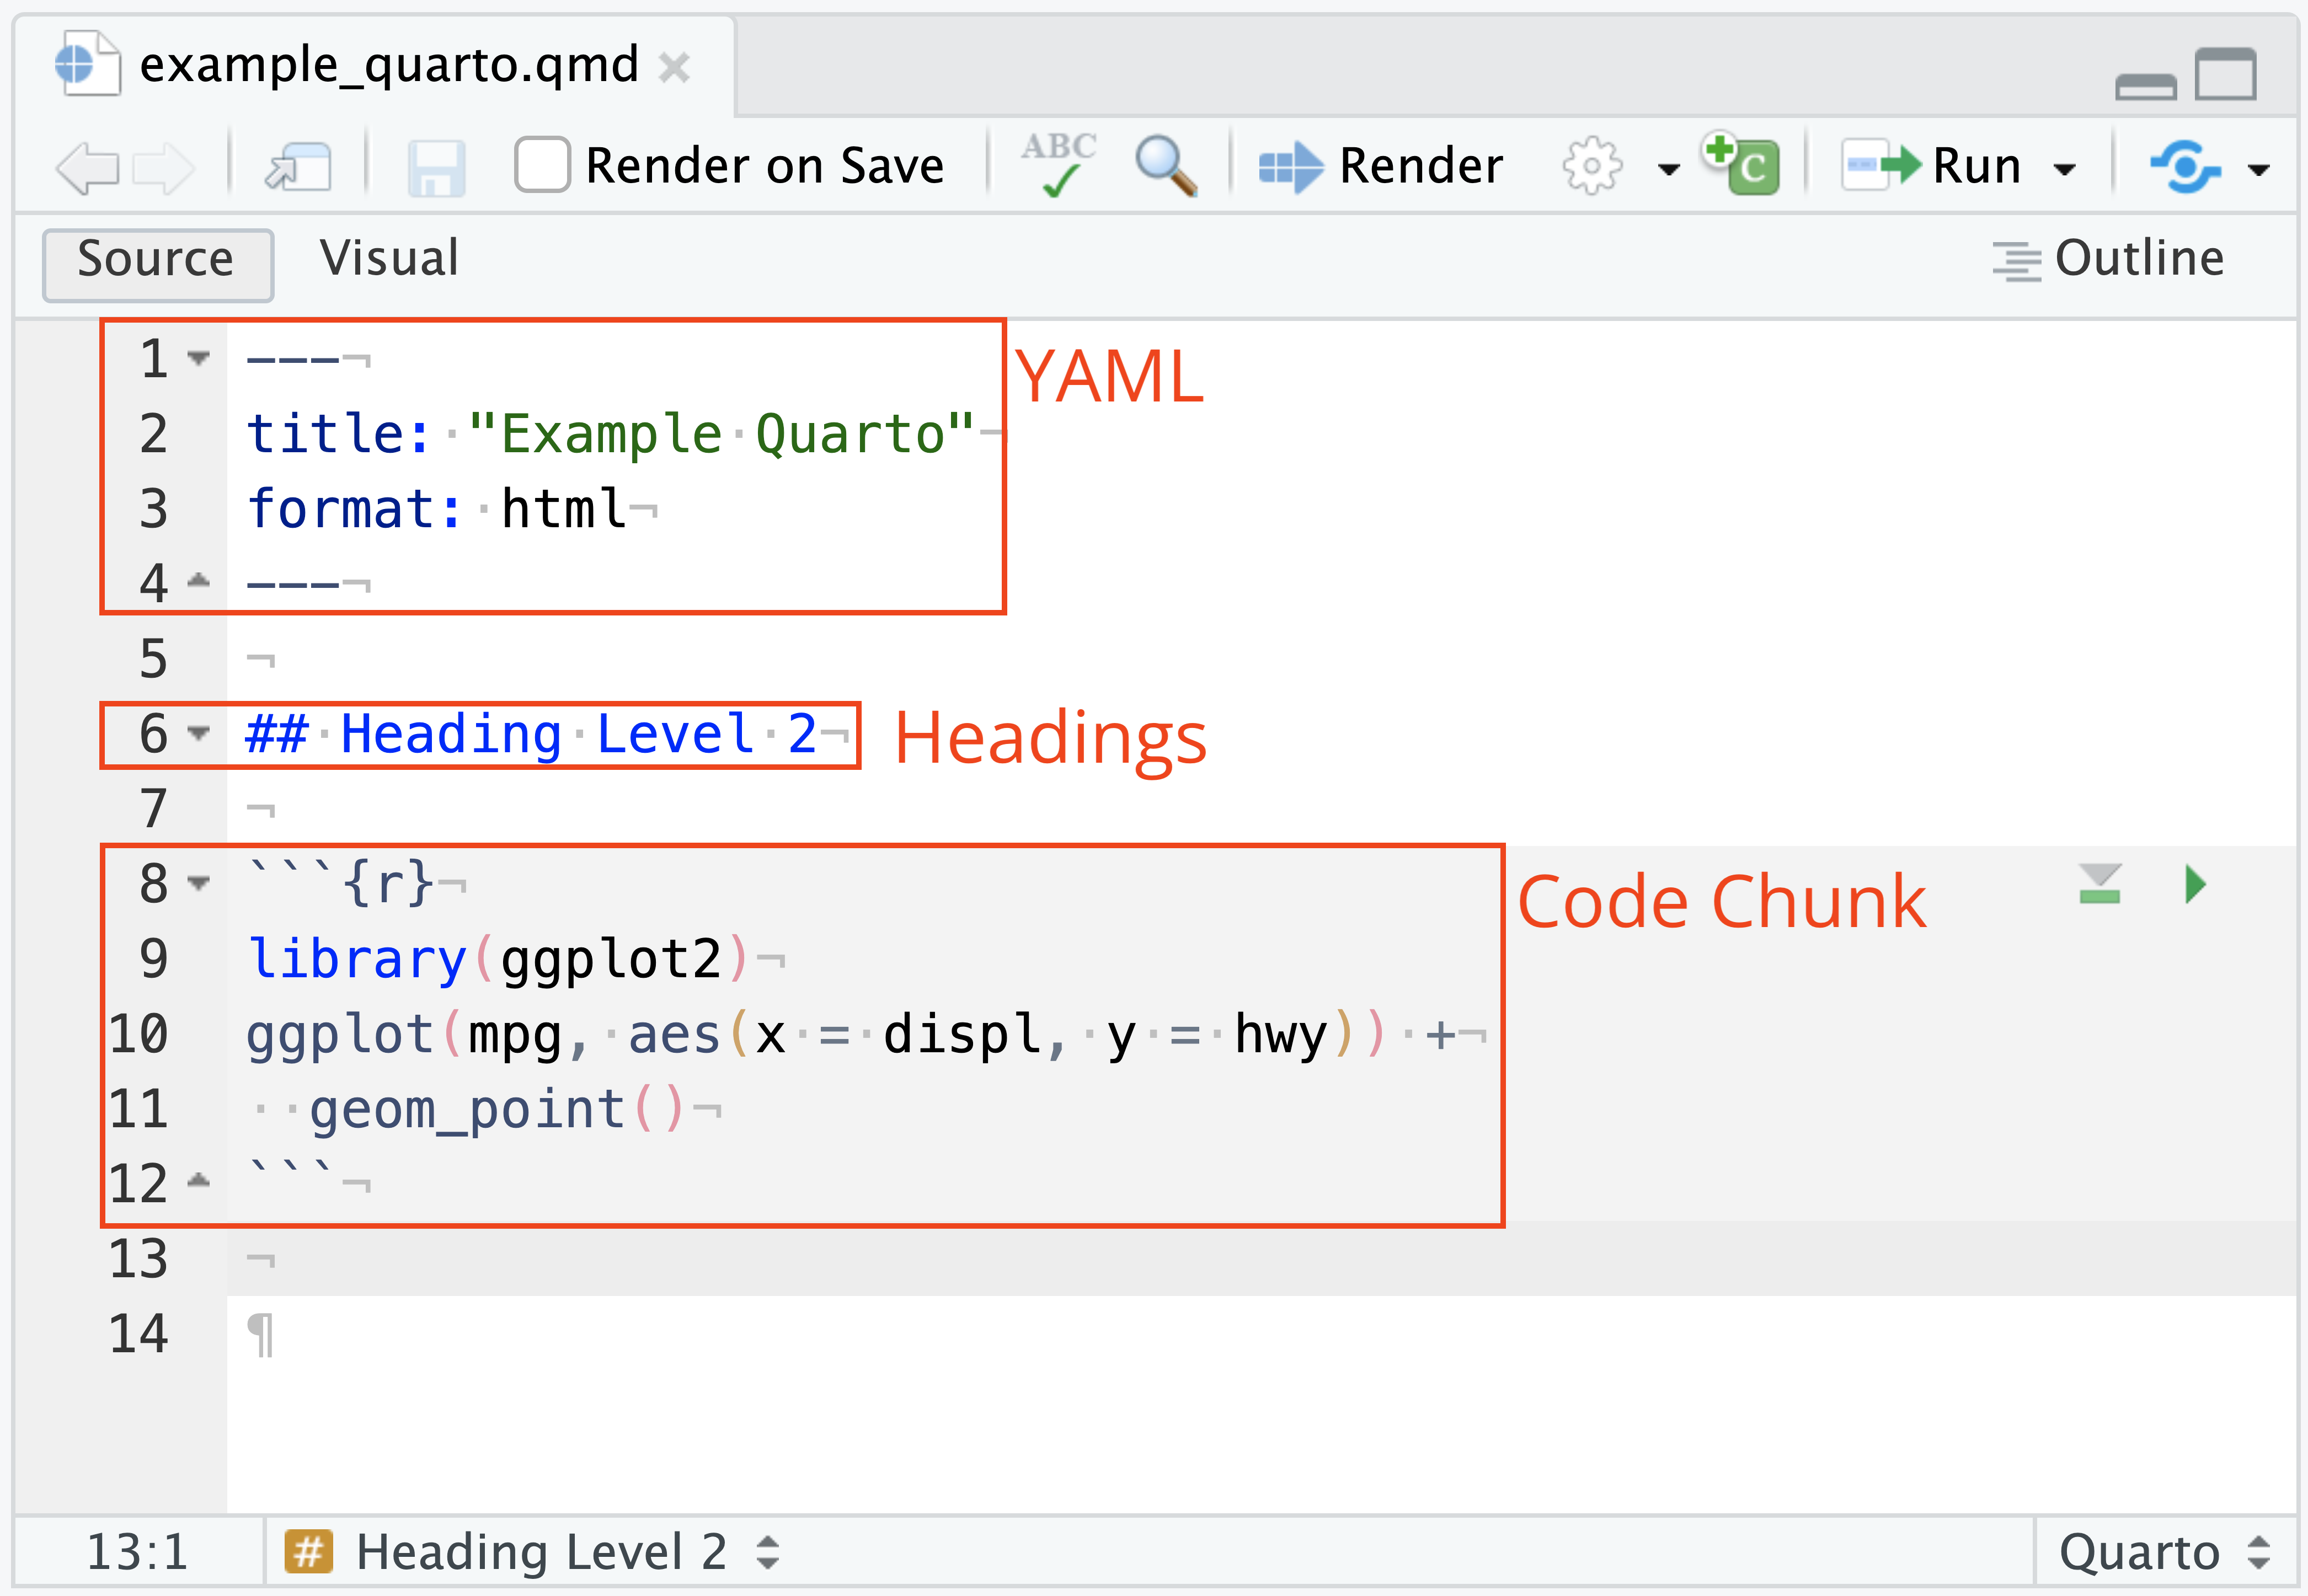Click the title: "Example Quarto" line

(611, 434)
